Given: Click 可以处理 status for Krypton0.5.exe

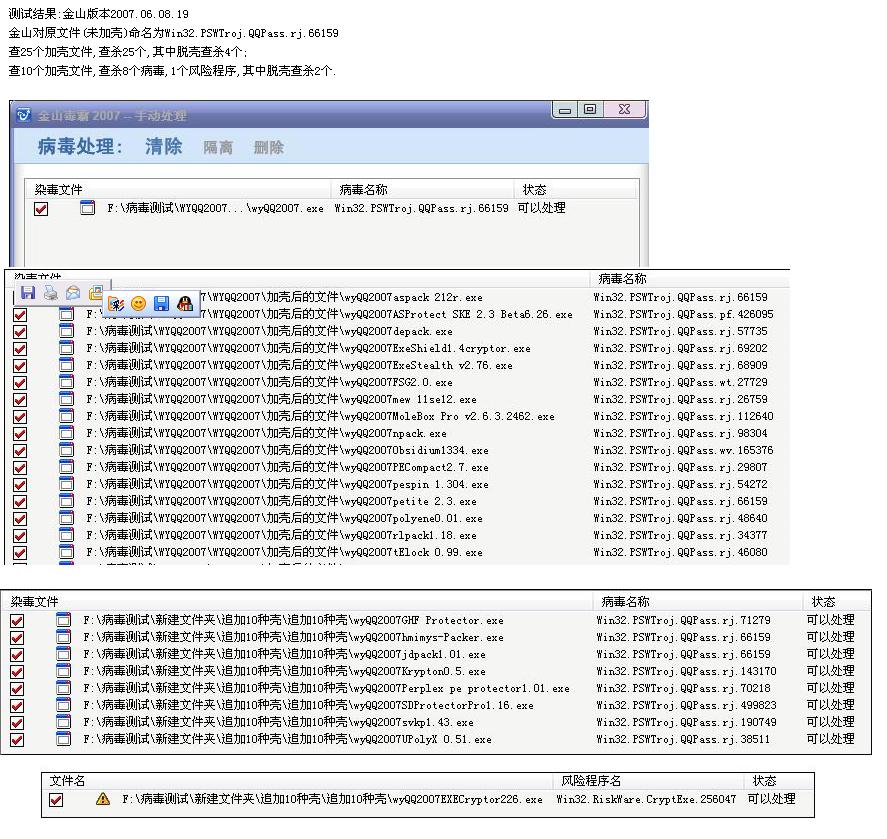Looking at the screenshot, I should 830,671.
